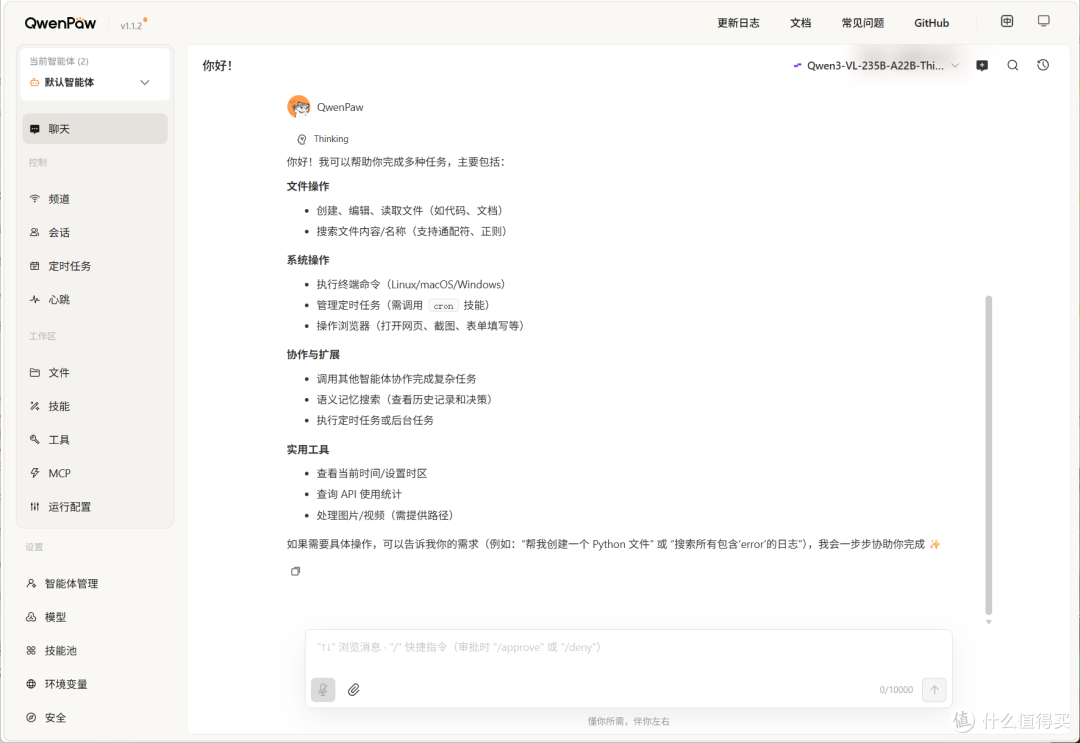The height and width of the screenshot is (743, 1080).
Task: Click the 查询 API 使用统计 list item
Action: (359, 494)
